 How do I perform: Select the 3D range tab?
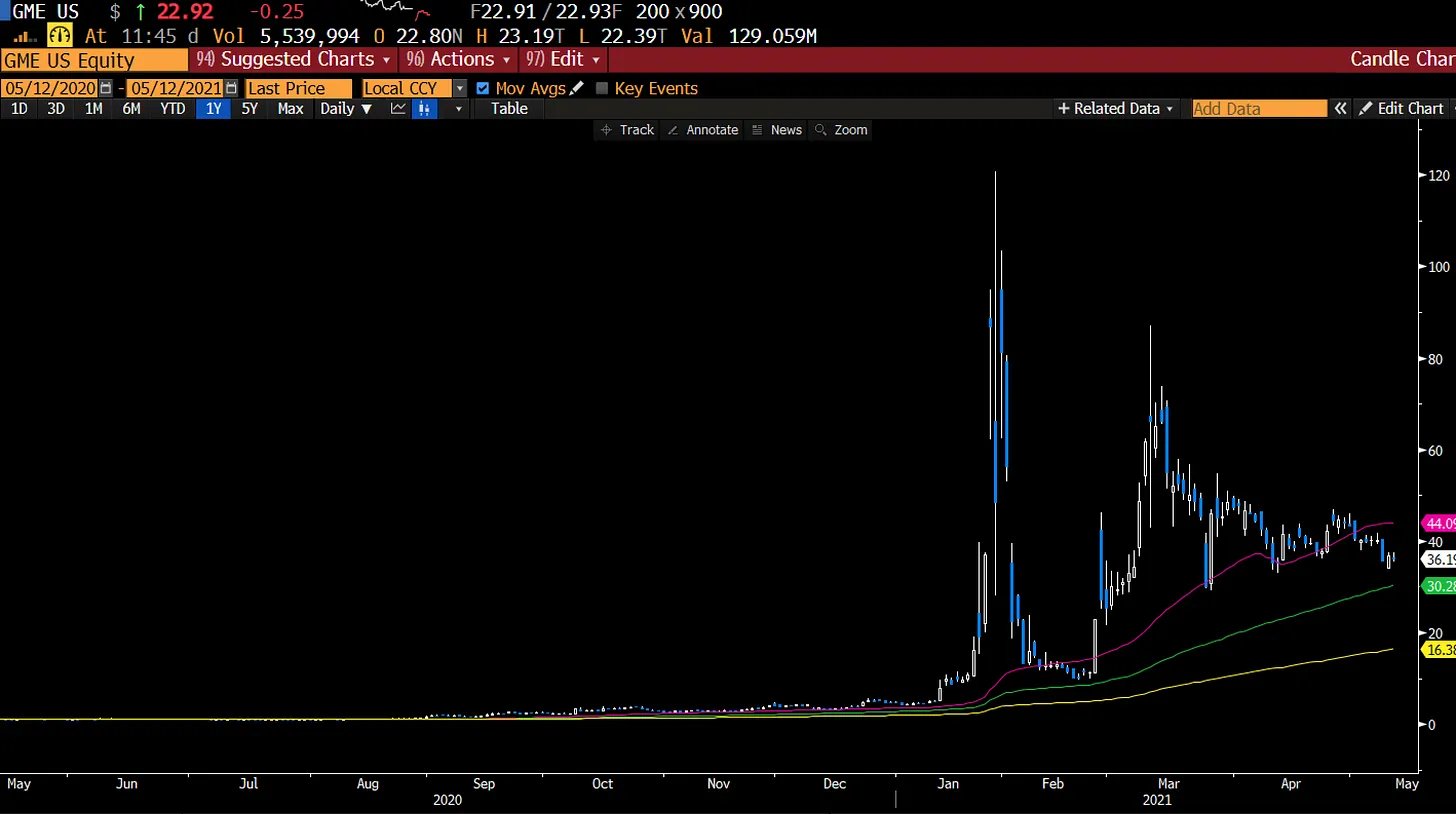coord(56,108)
